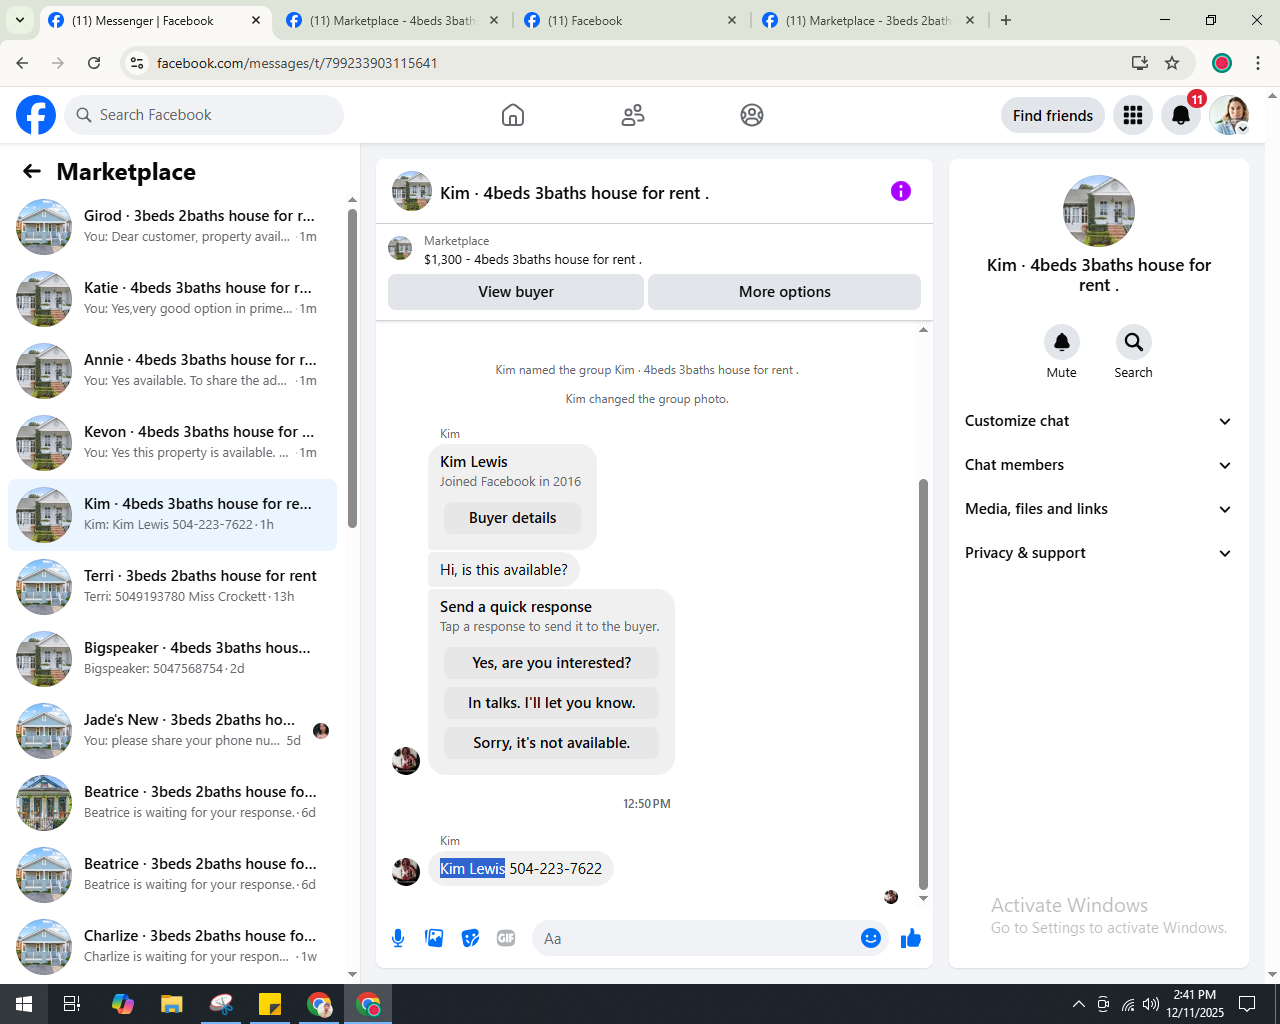
Task: Click the Aa message input box
Action: click(696, 938)
